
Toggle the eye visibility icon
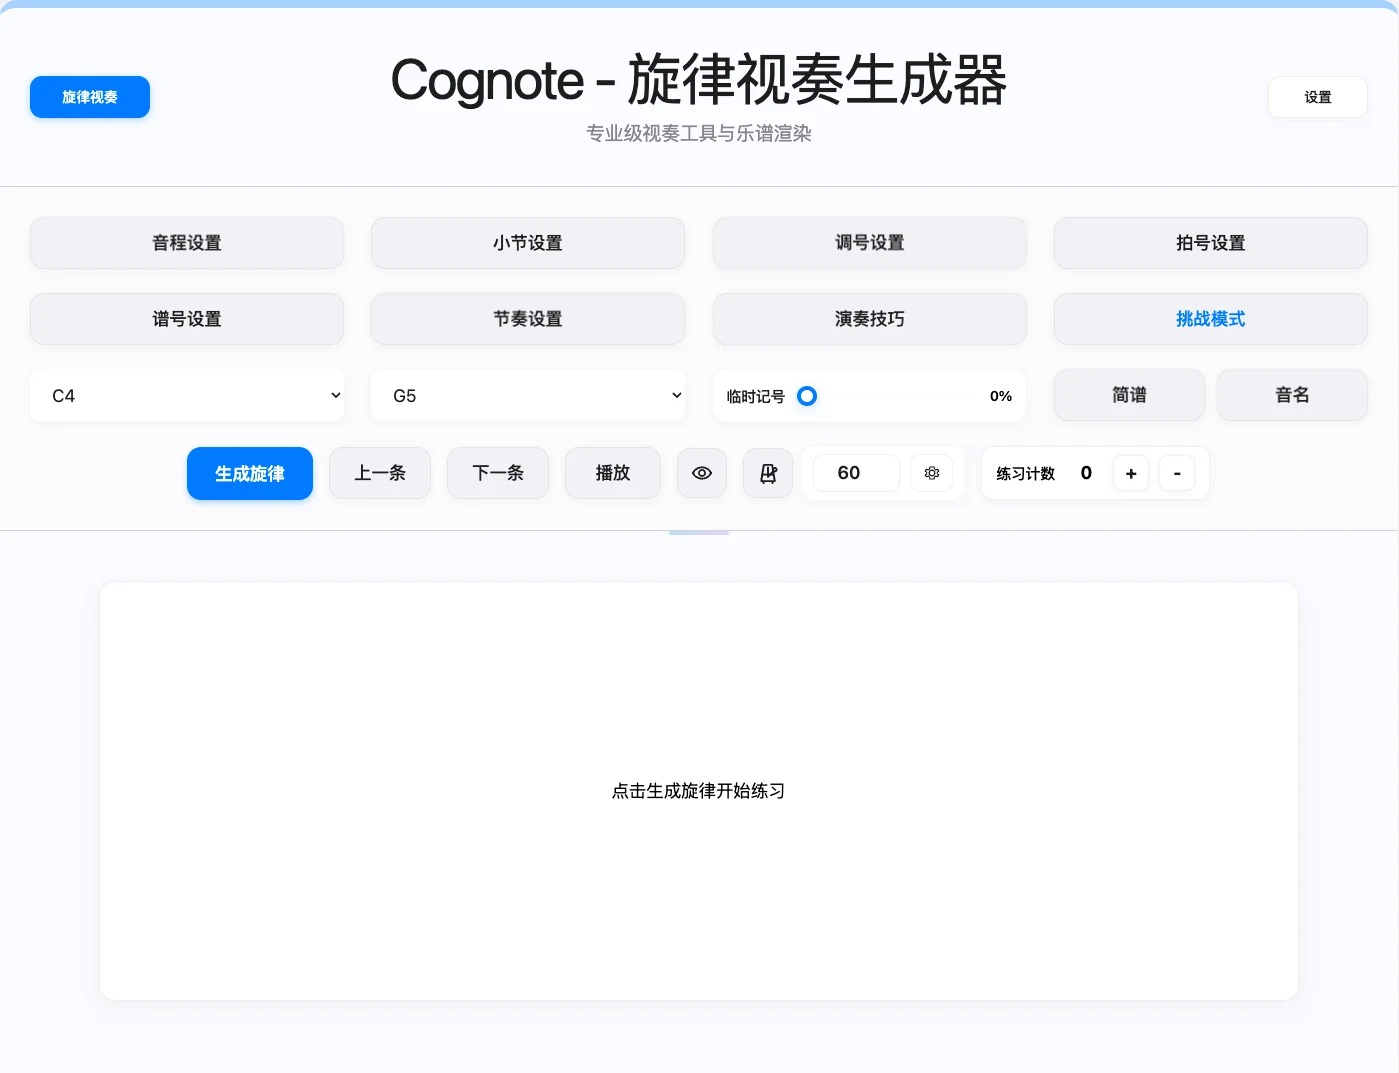pos(702,473)
